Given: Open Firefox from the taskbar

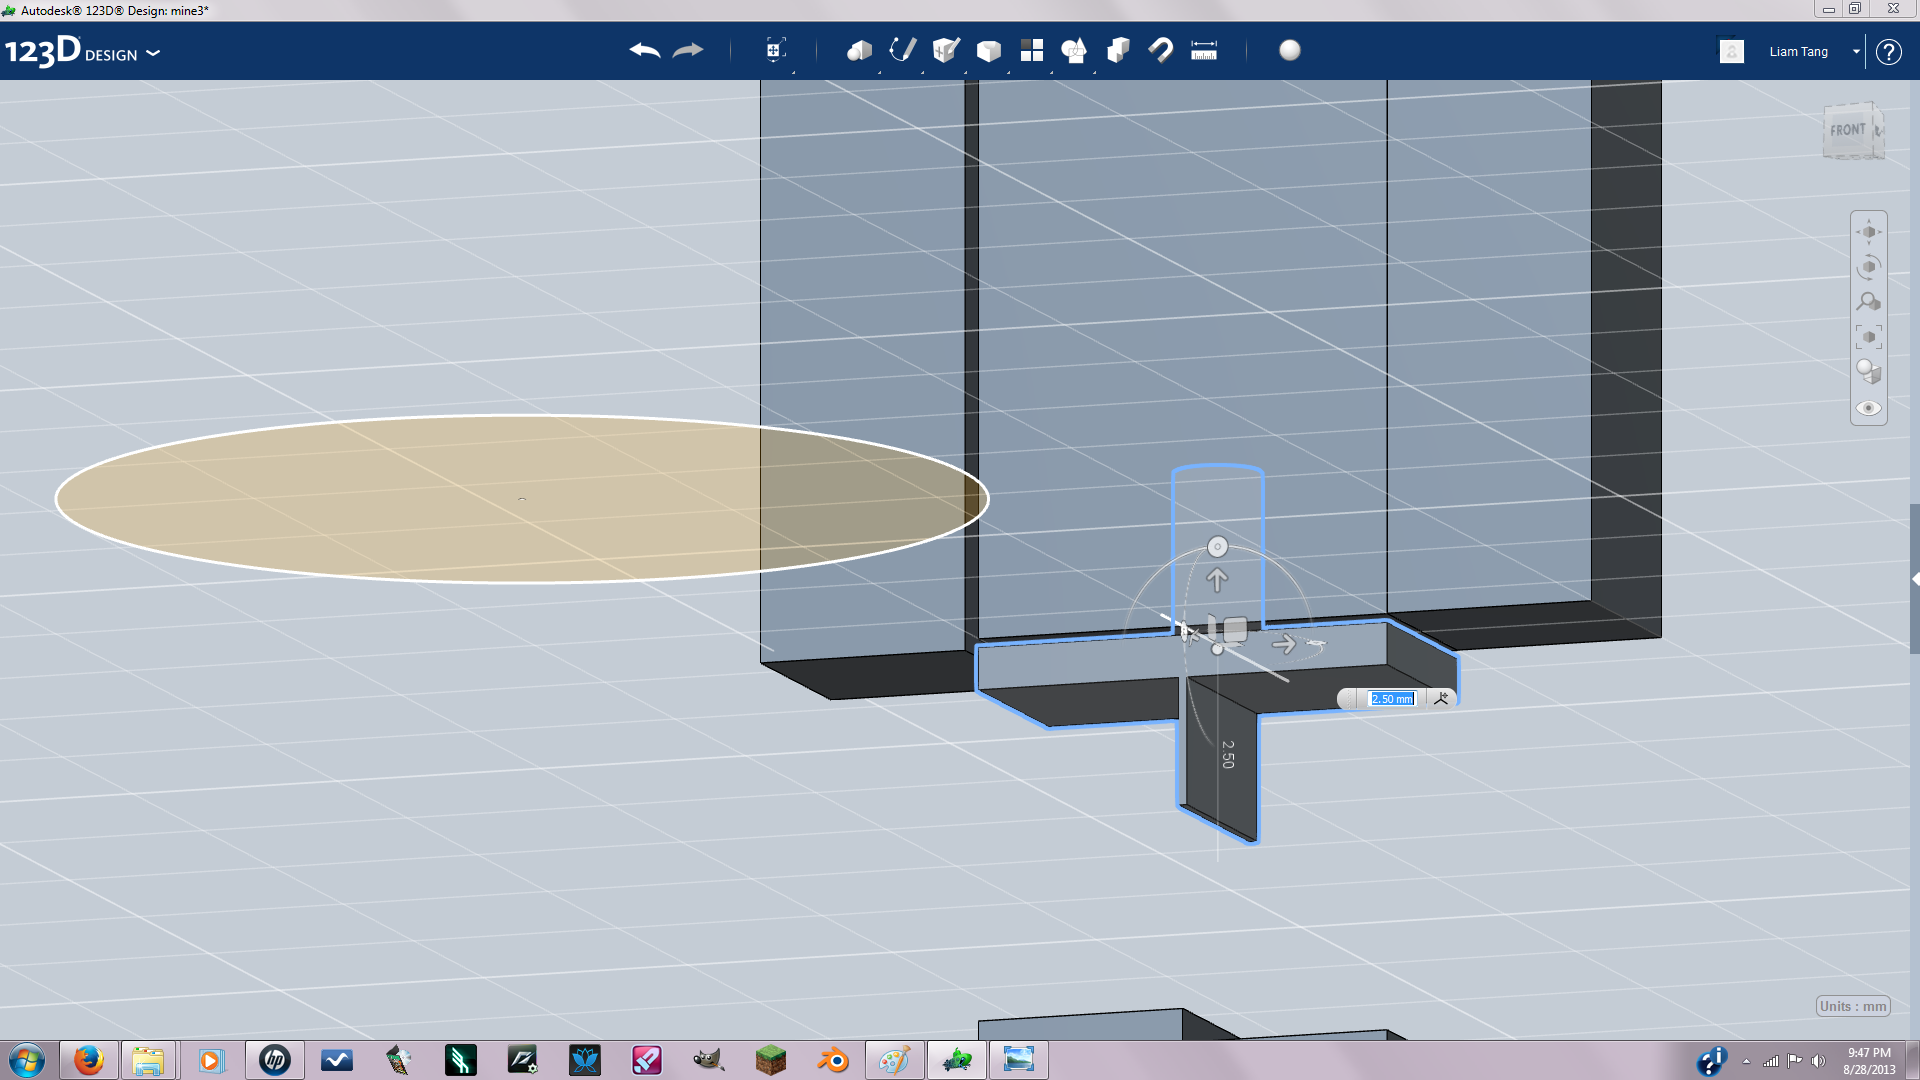Looking at the screenshot, I should point(88,1060).
